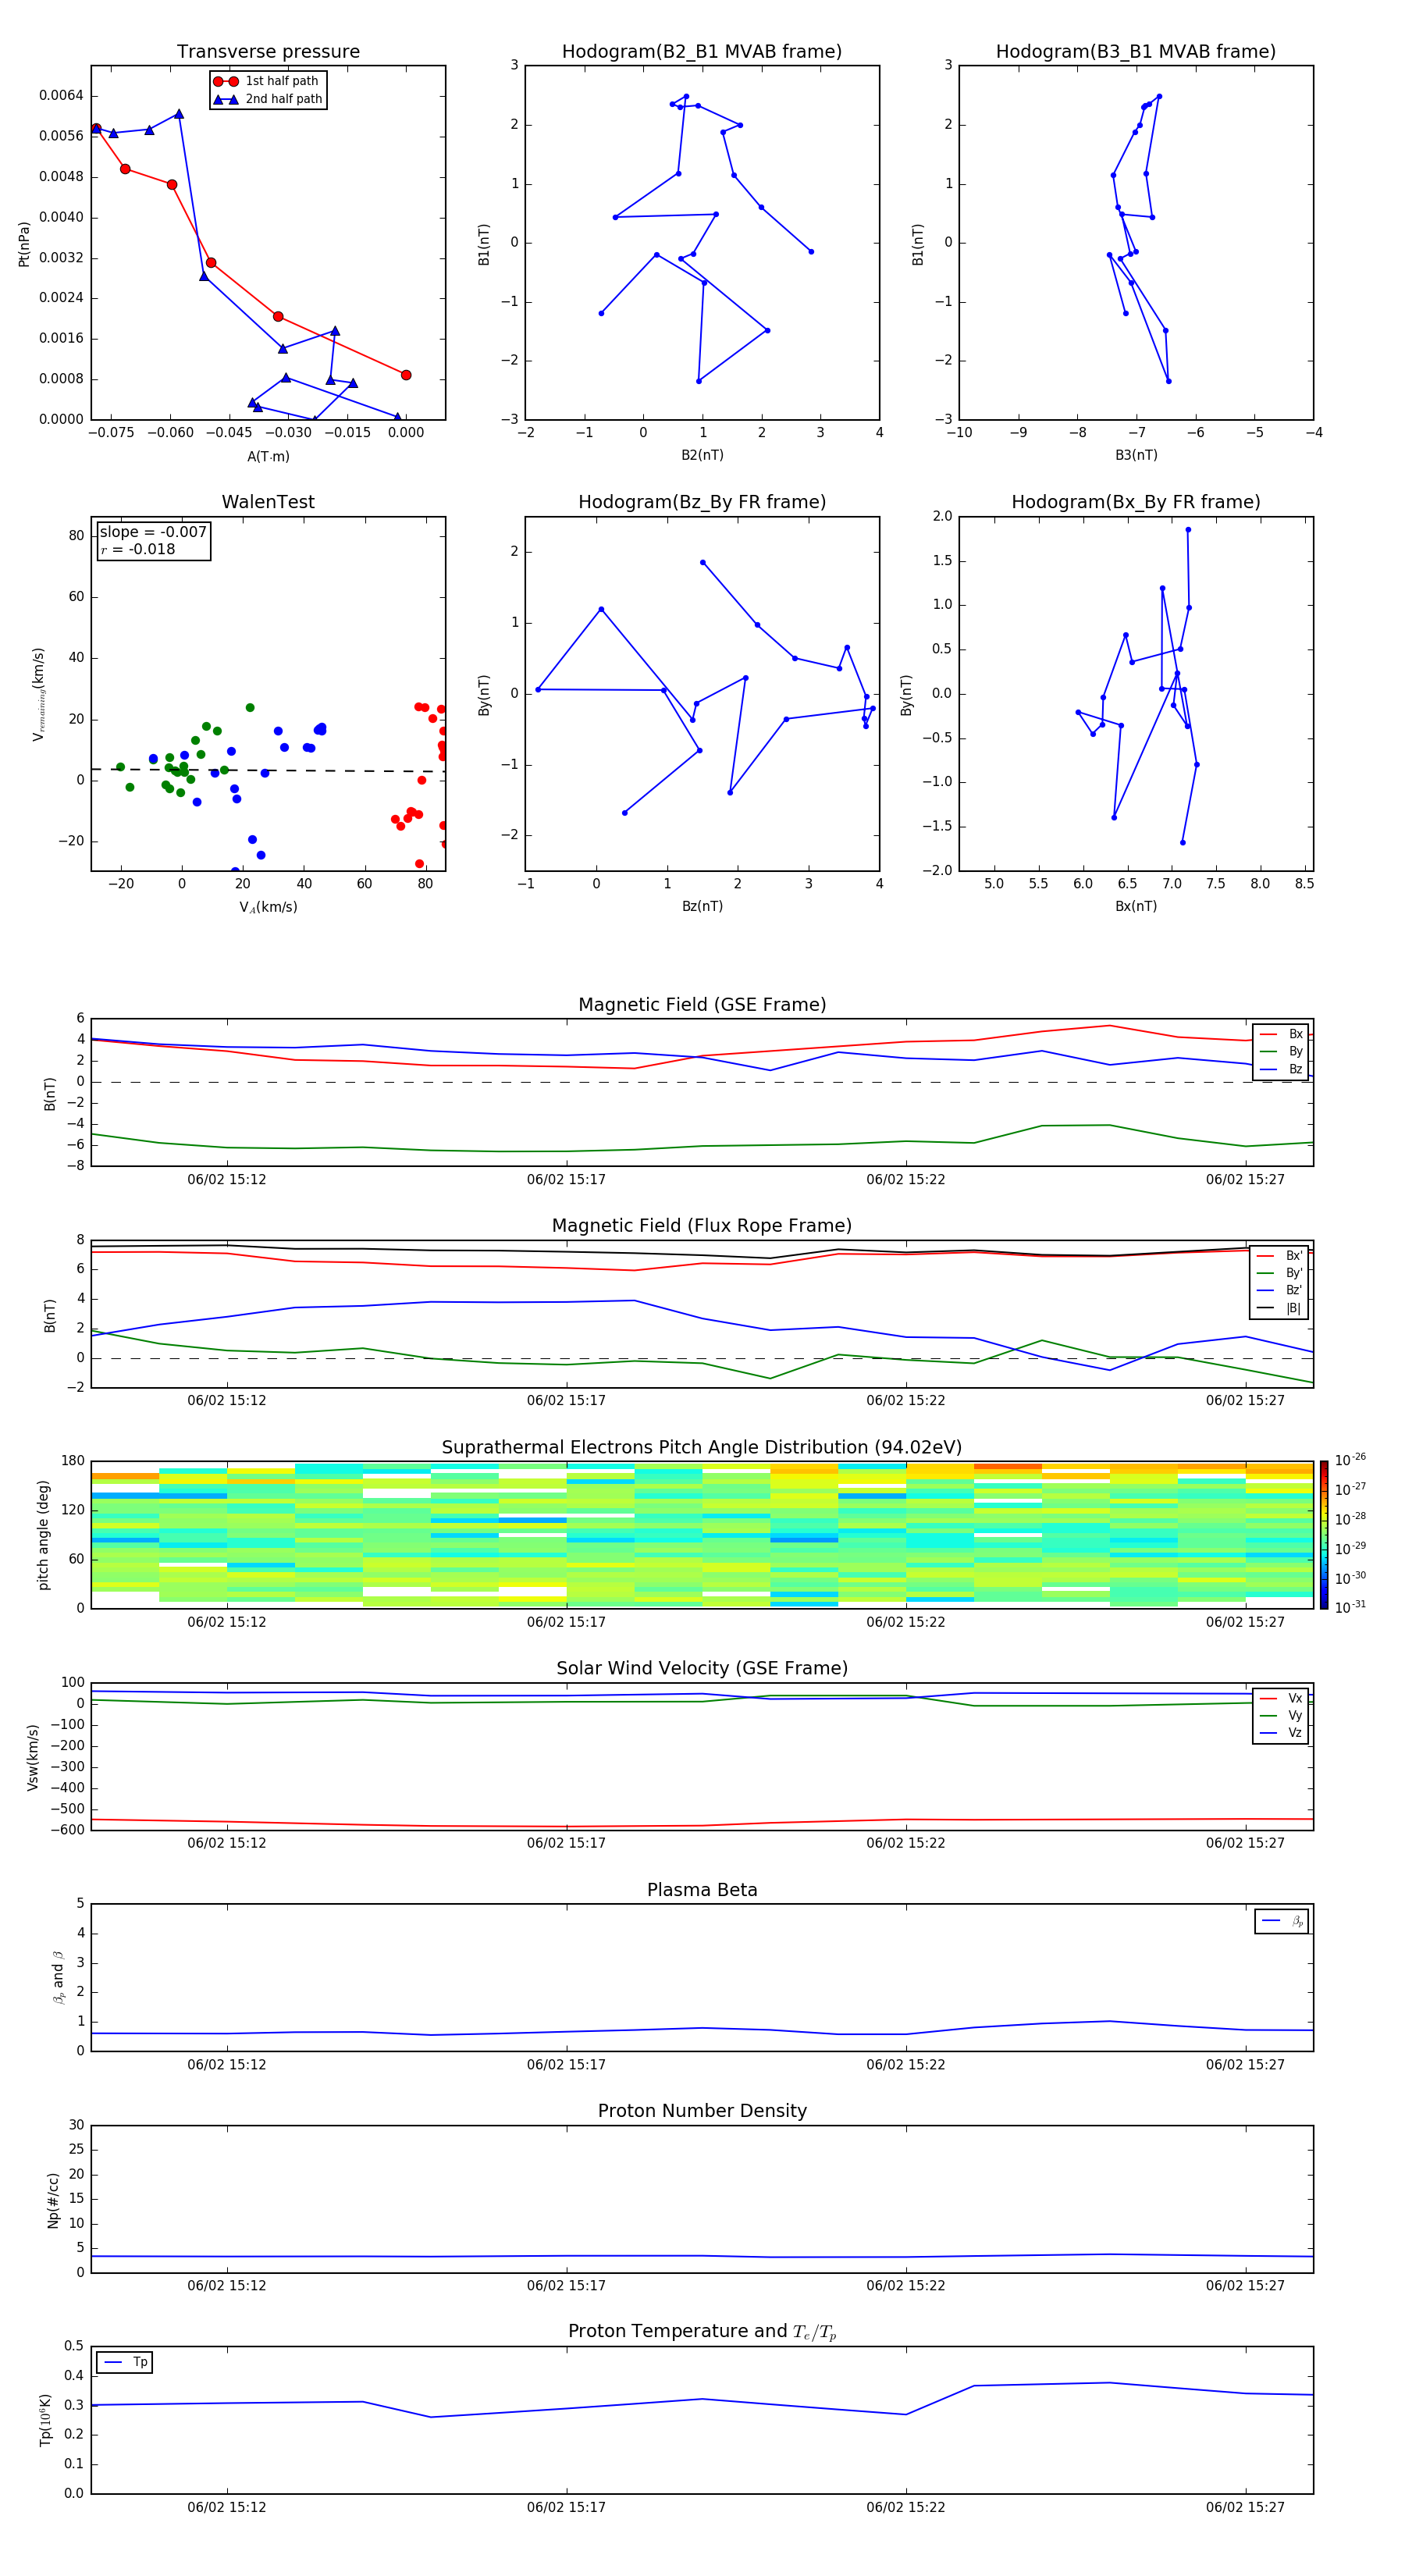Click the 'Vz' legend entry in solar wind plot
The width and height of the screenshot is (1405, 2576).
coord(1281,1732)
